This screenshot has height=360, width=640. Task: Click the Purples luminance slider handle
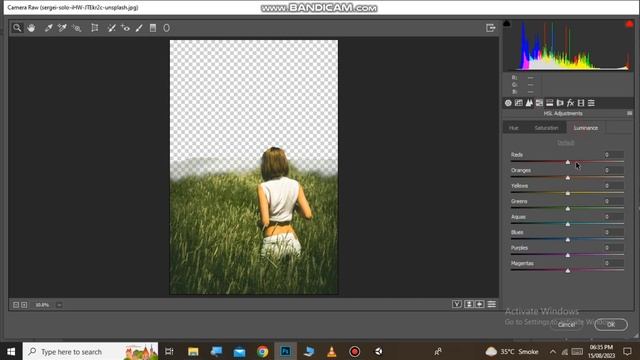pyautogui.click(x=568, y=255)
